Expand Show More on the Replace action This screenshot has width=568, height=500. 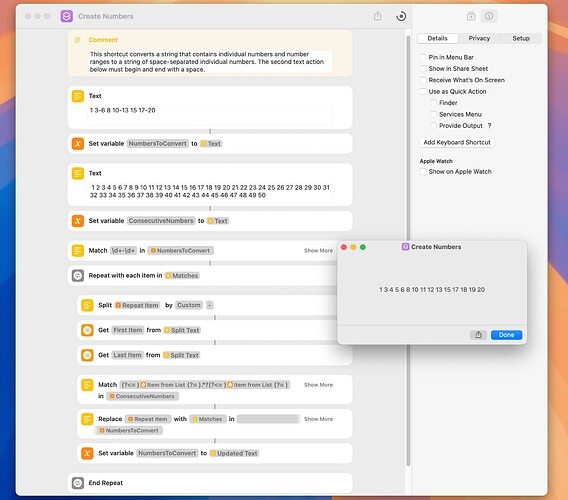(318, 419)
